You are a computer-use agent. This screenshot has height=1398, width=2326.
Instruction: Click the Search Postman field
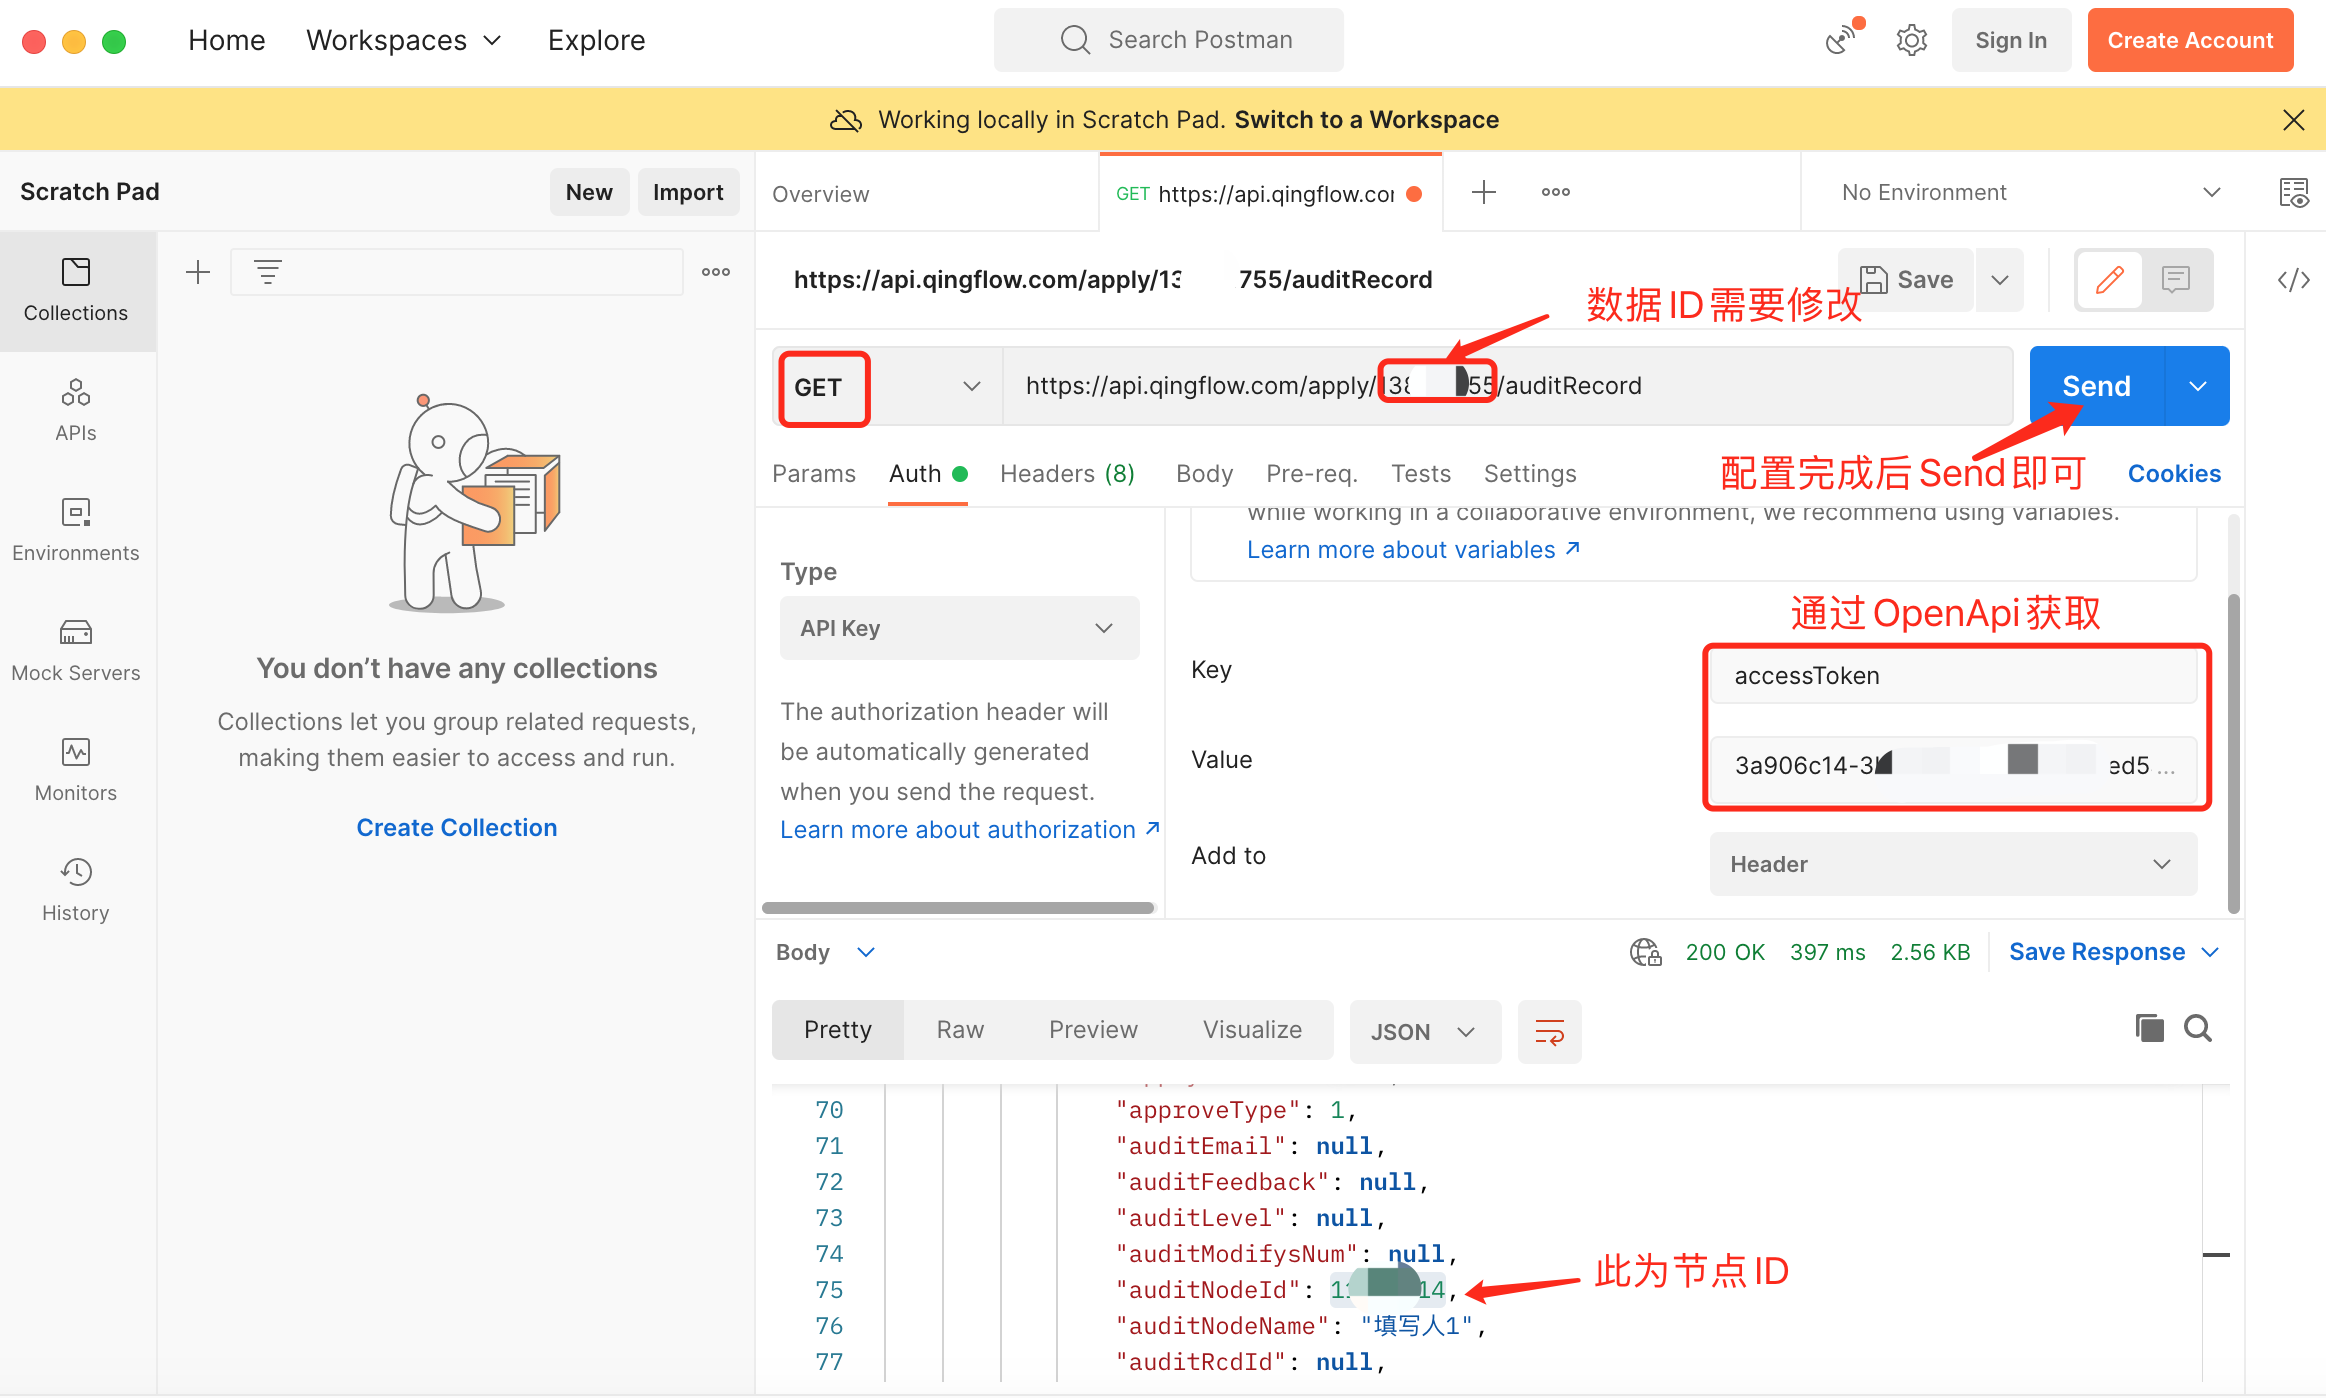(x=1168, y=40)
